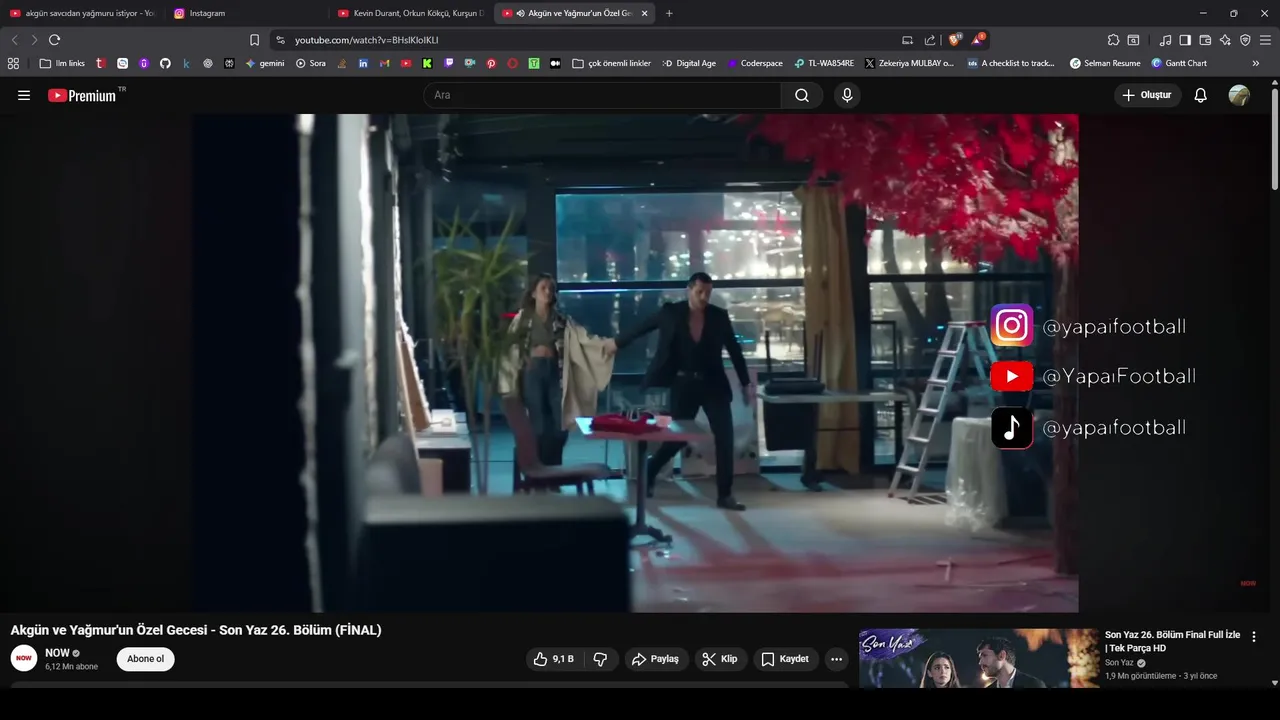Open site information icon beside URL
The height and width of the screenshot is (720, 1280).
click(x=280, y=40)
